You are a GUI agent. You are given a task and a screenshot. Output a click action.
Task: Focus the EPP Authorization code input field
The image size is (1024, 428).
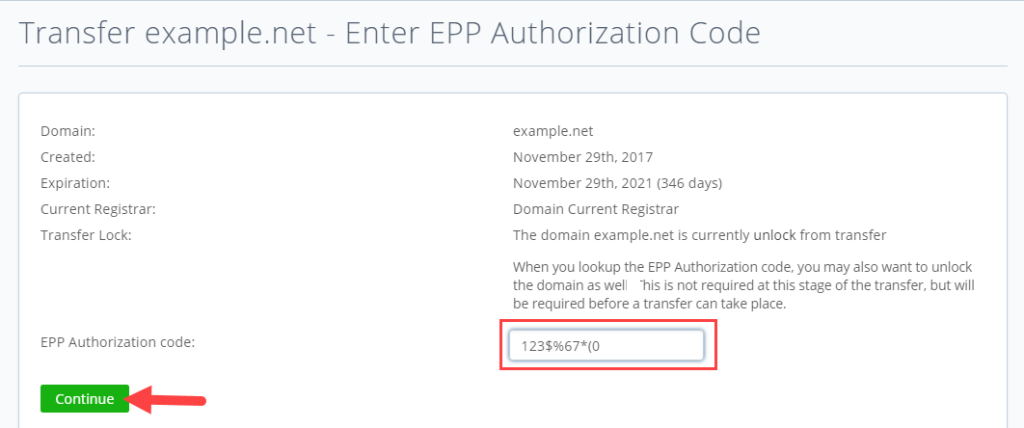tap(606, 346)
